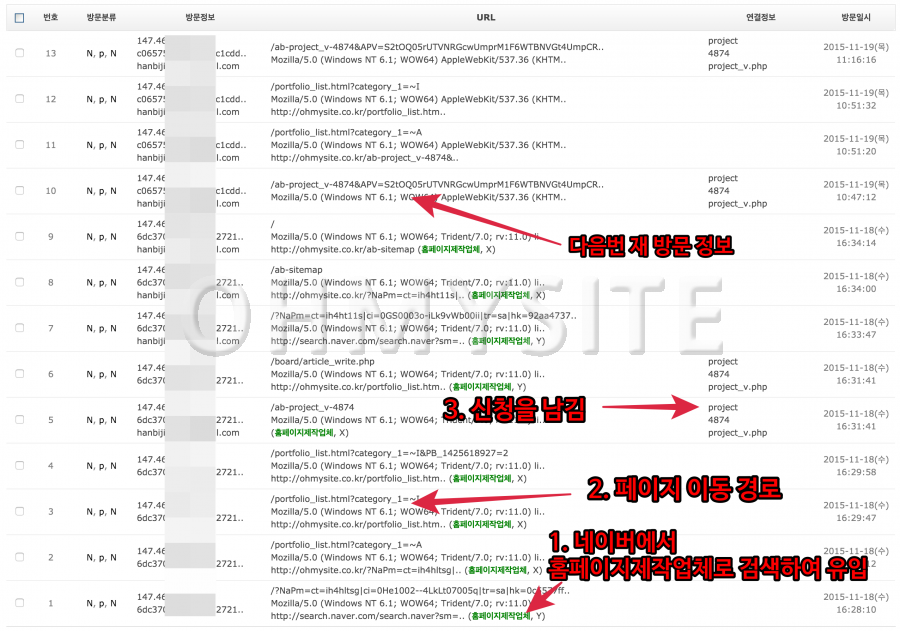The image size is (900, 631).
Task: Click the 방문분류 column header
Action: point(101,18)
